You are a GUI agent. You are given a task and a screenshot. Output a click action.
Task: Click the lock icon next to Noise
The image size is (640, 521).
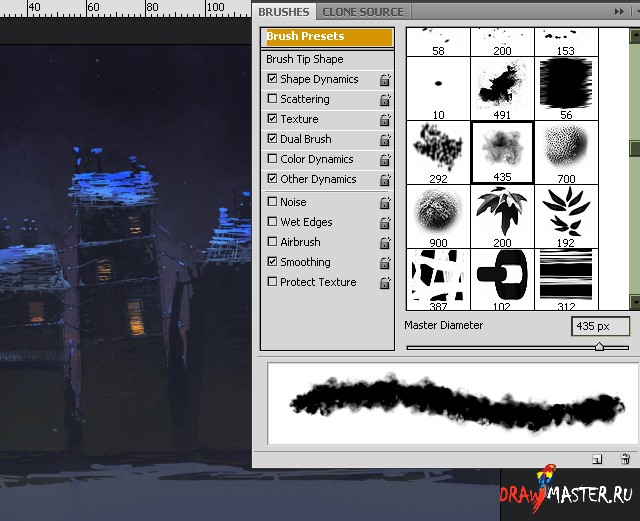click(385, 203)
